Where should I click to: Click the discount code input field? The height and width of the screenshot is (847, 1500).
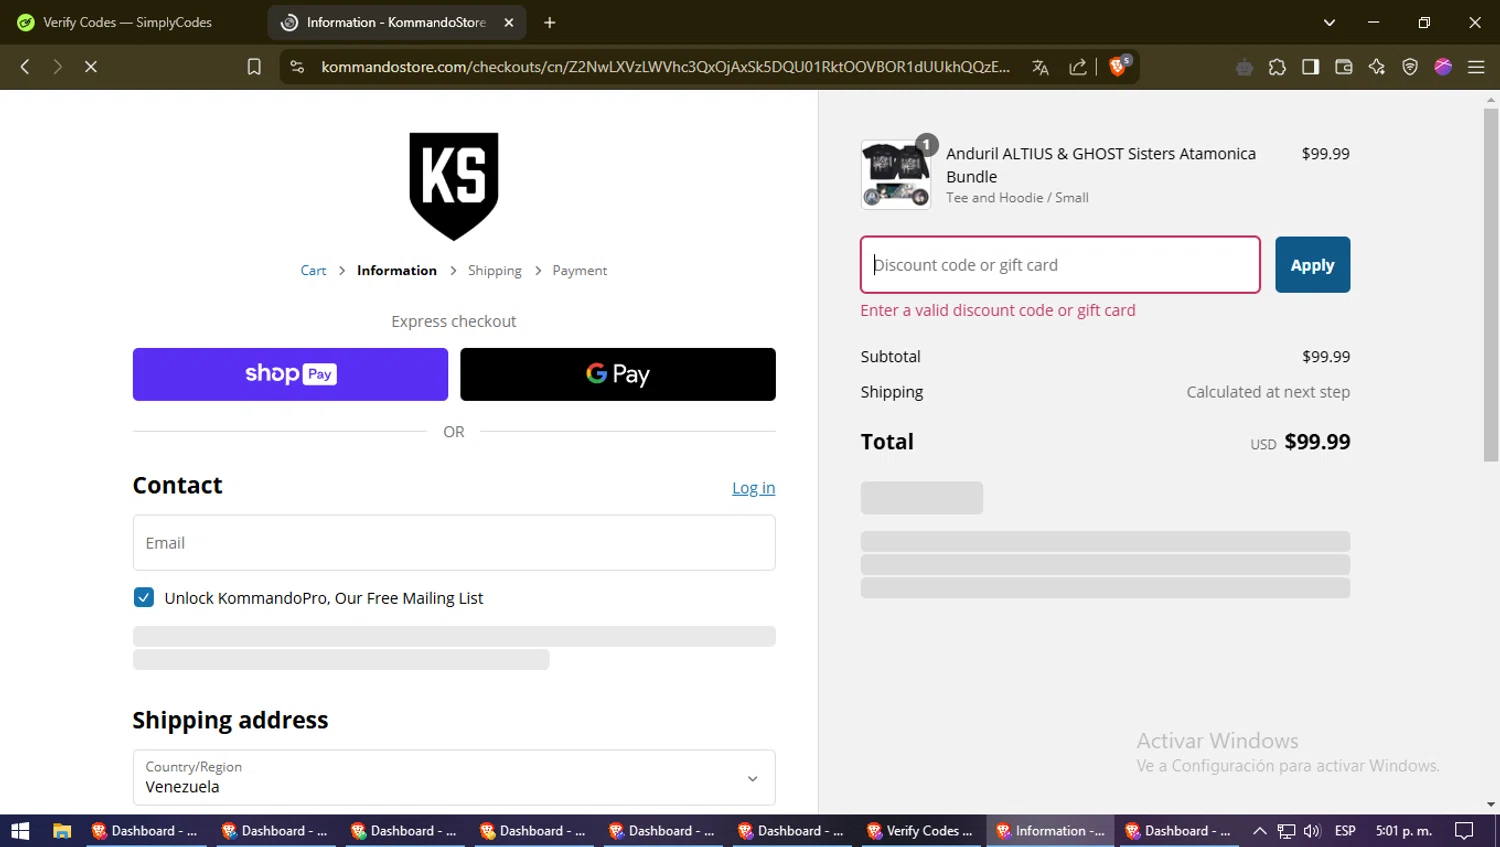click(1060, 265)
